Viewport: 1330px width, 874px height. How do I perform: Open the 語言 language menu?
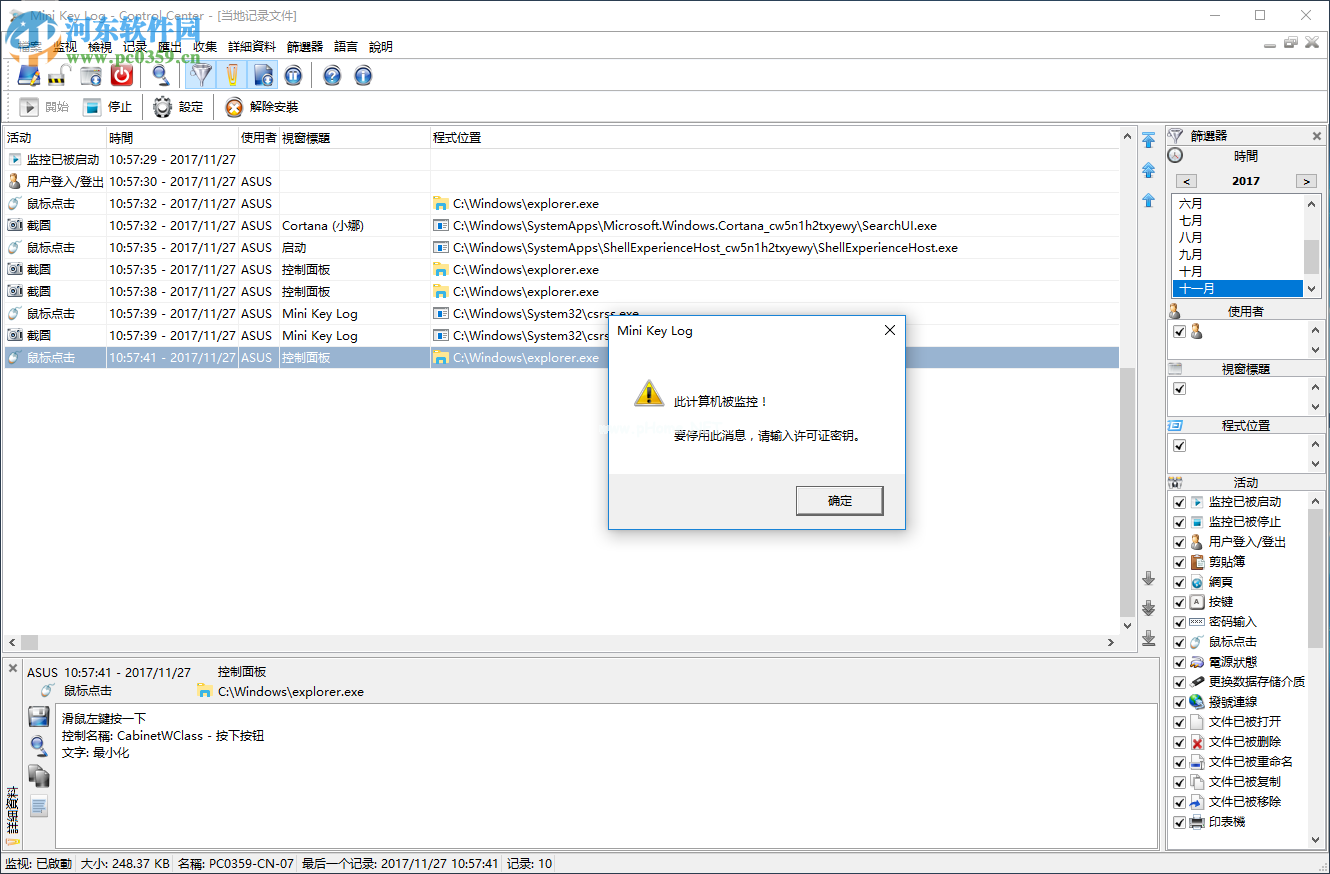coord(346,46)
